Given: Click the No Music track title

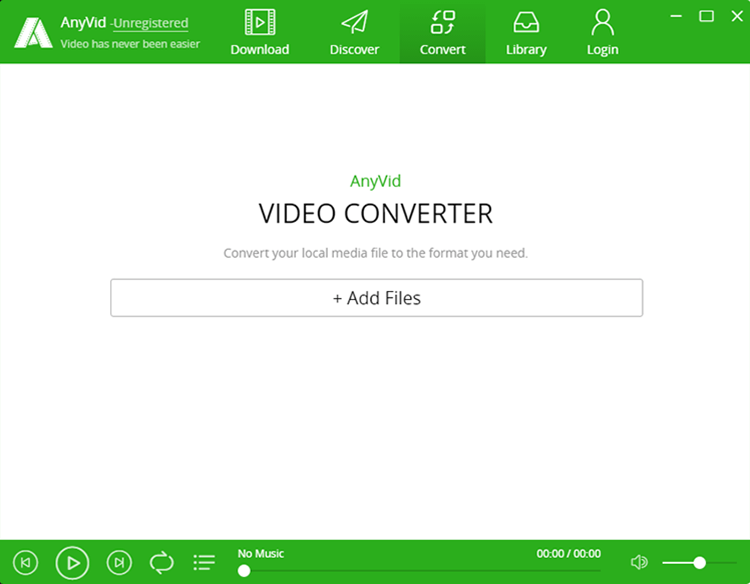Looking at the screenshot, I should (261, 553).
